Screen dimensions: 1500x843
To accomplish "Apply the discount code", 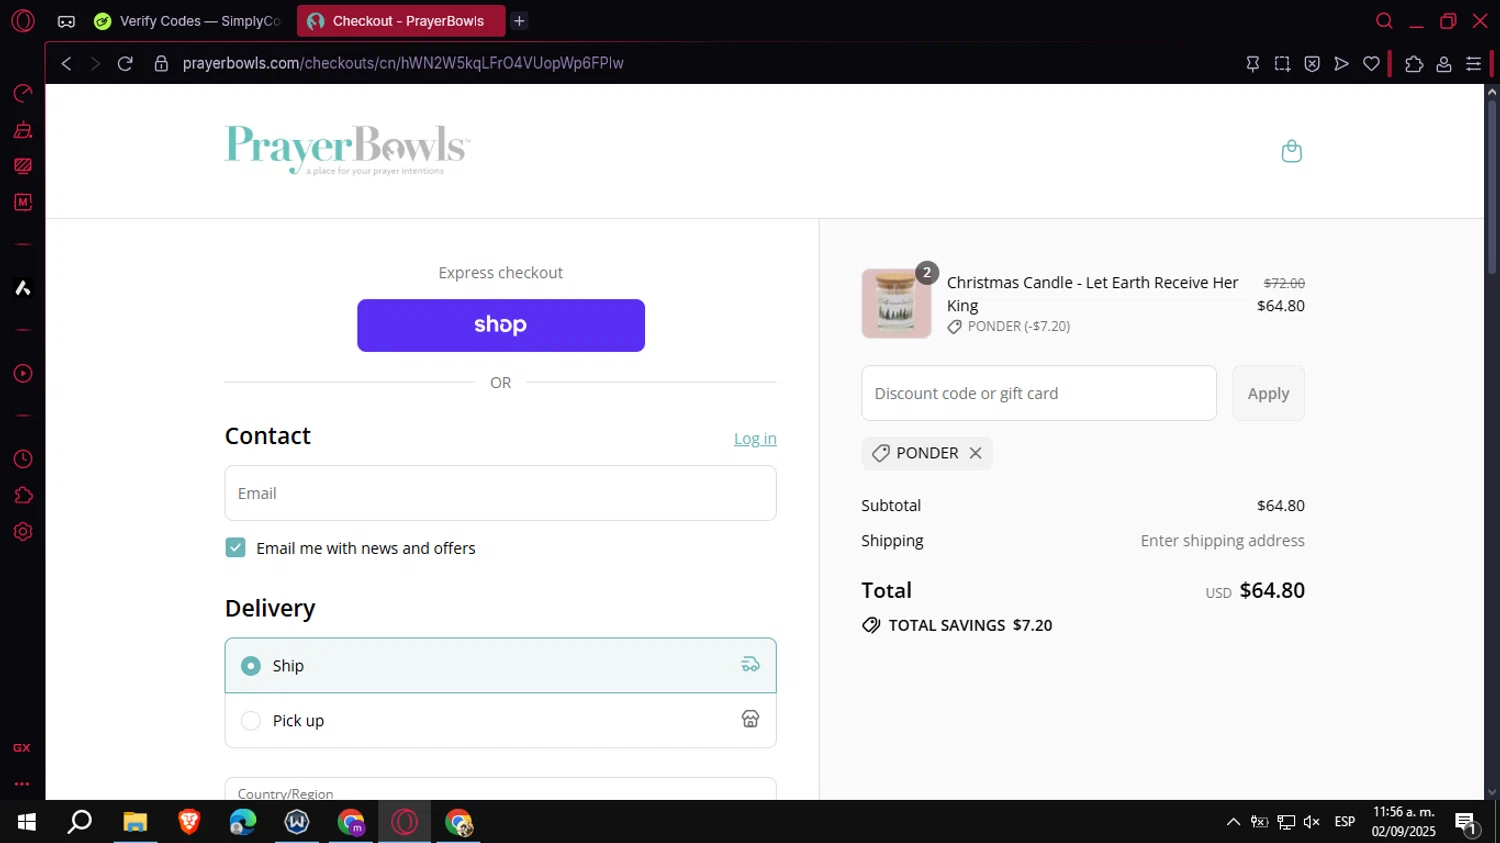I will coord(1268,393).
